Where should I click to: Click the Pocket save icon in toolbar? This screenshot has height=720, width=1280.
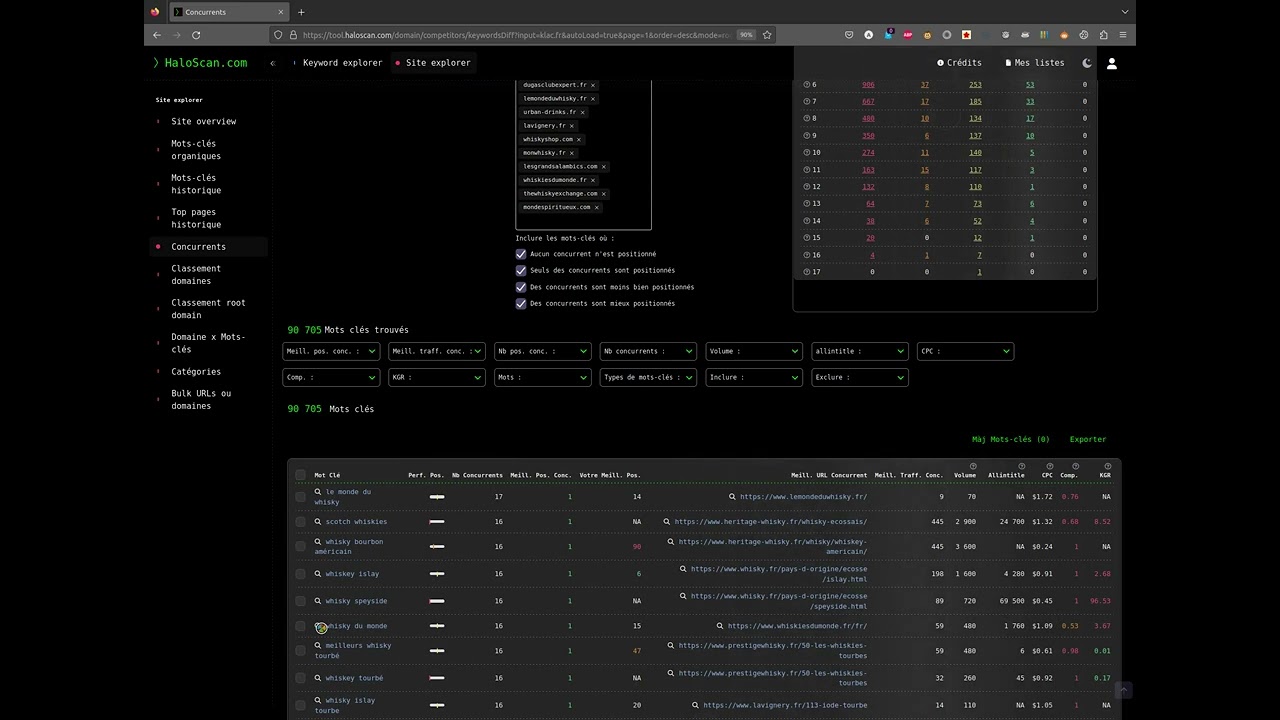(x=849, y=35)
